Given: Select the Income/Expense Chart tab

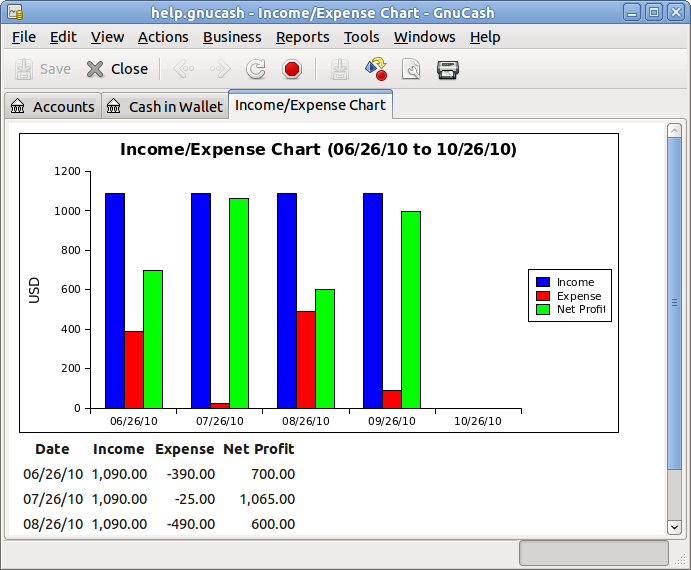Looking at the screenshot, I should tap(310, 105).
